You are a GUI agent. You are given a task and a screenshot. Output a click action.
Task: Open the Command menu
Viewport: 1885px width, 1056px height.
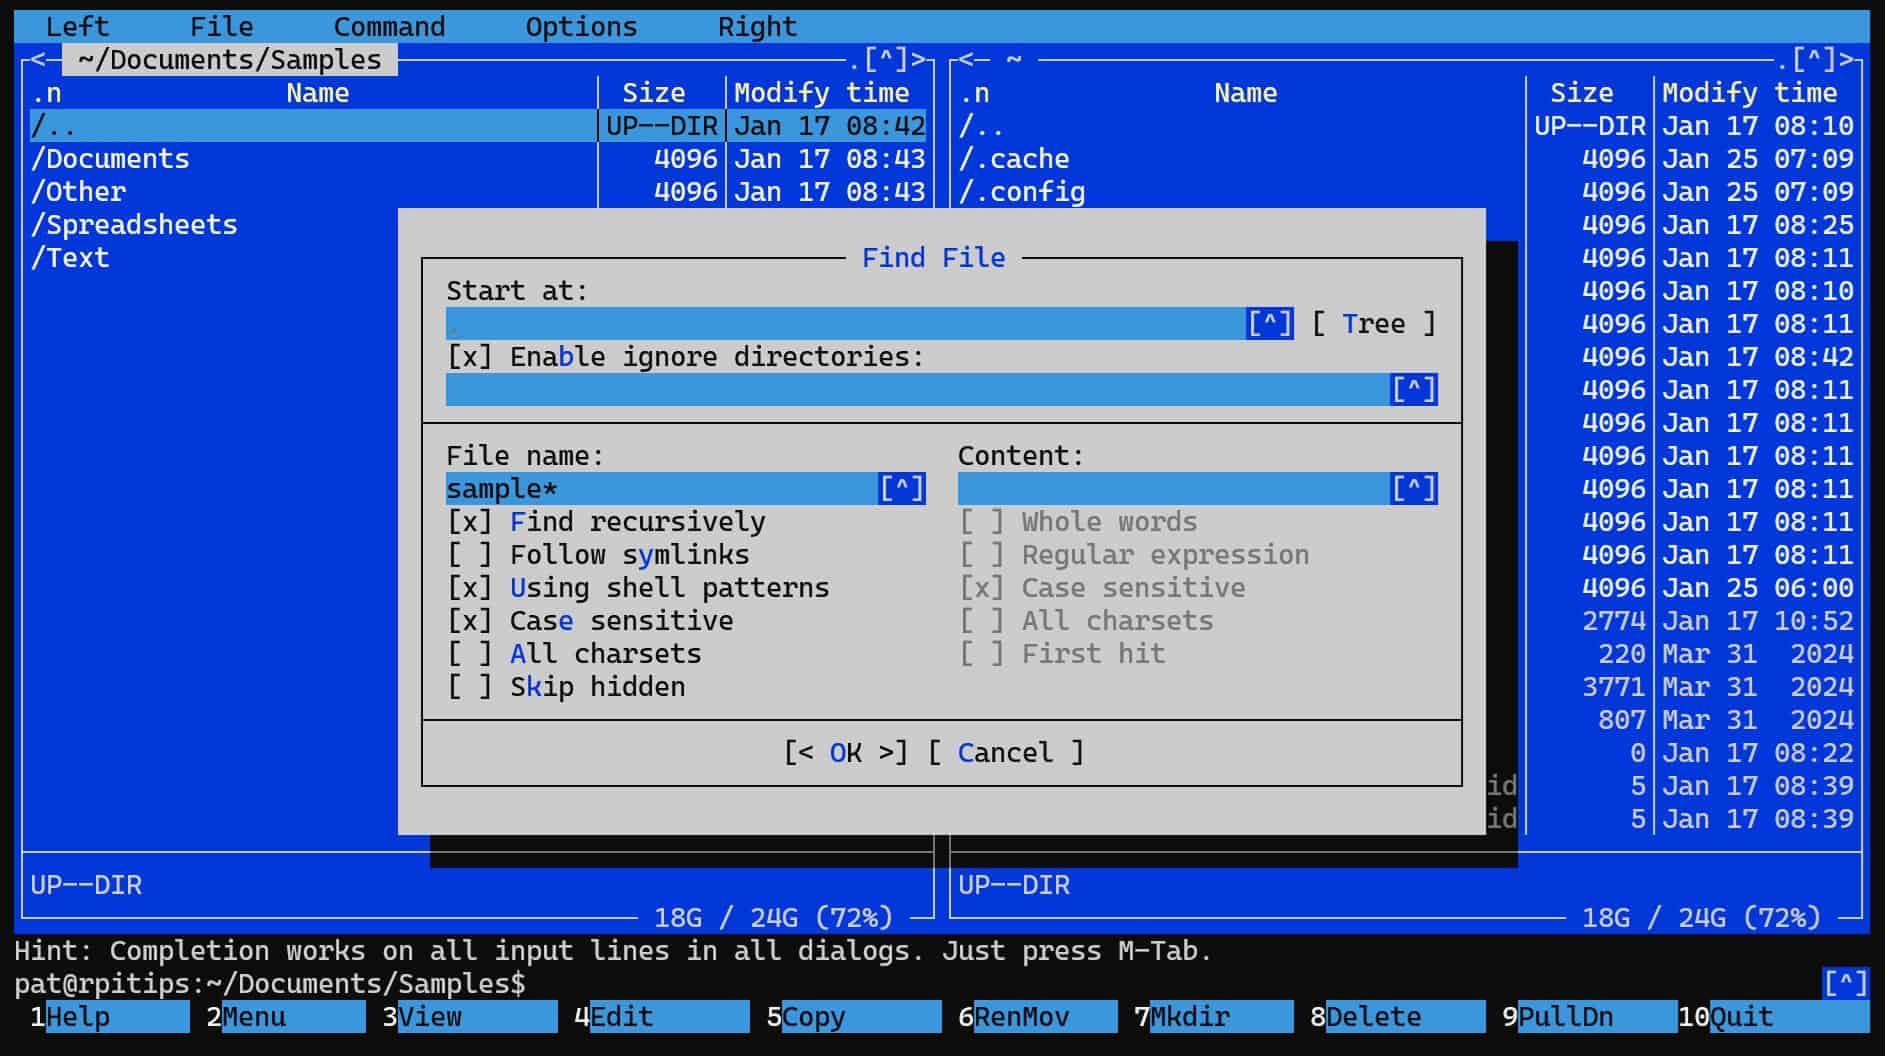coord(389,27)
